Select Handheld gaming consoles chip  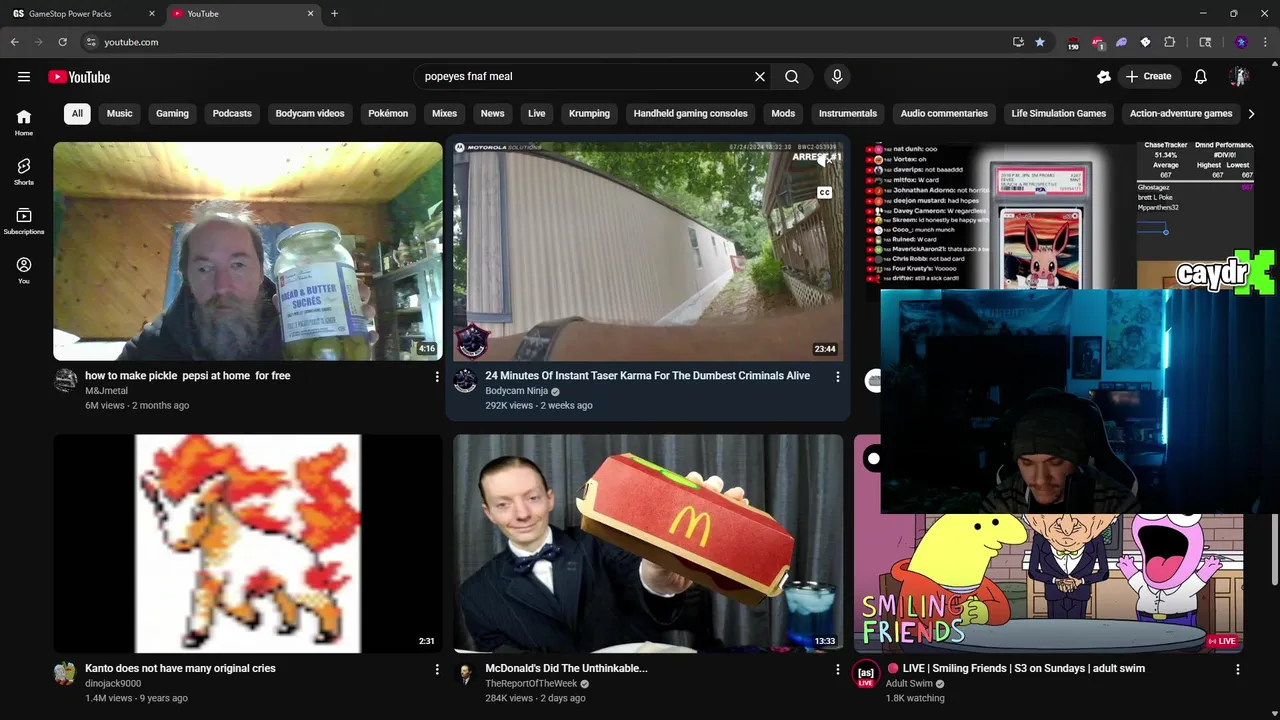(691, 113)
